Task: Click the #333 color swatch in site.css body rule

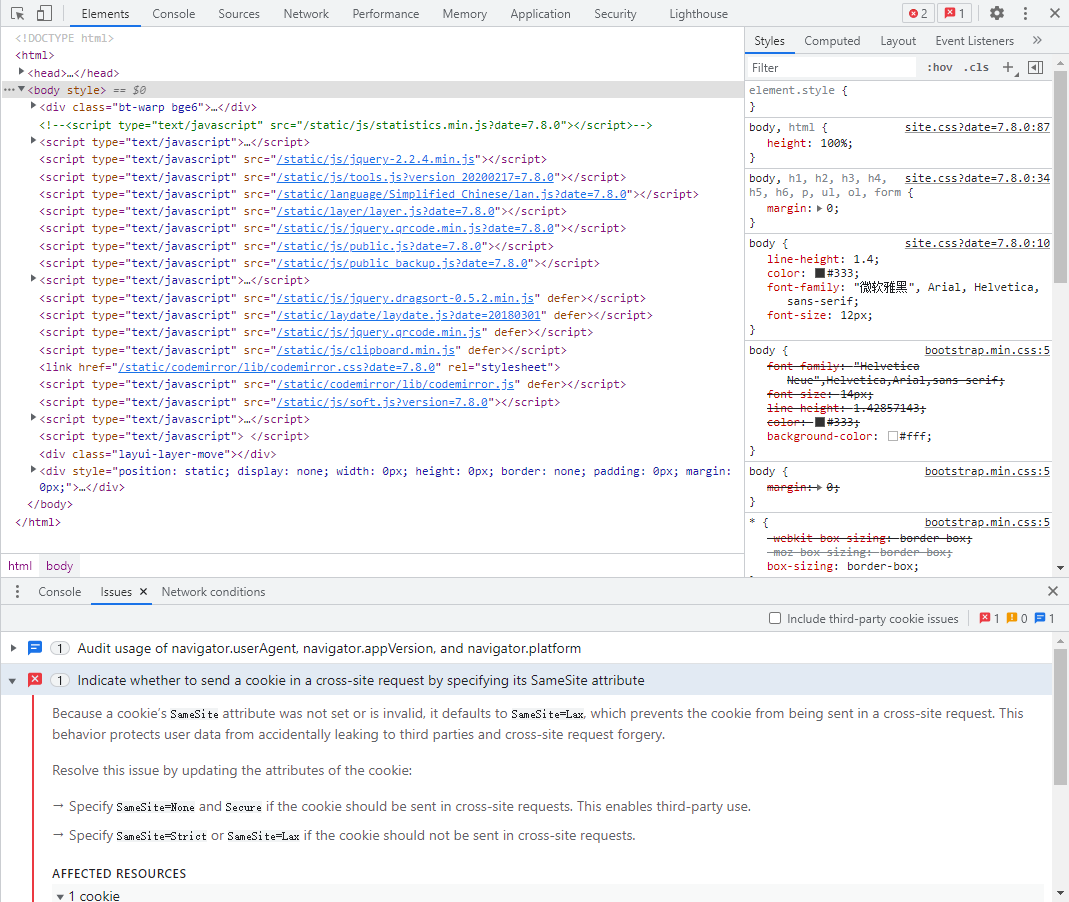Action: pos(819,273)
